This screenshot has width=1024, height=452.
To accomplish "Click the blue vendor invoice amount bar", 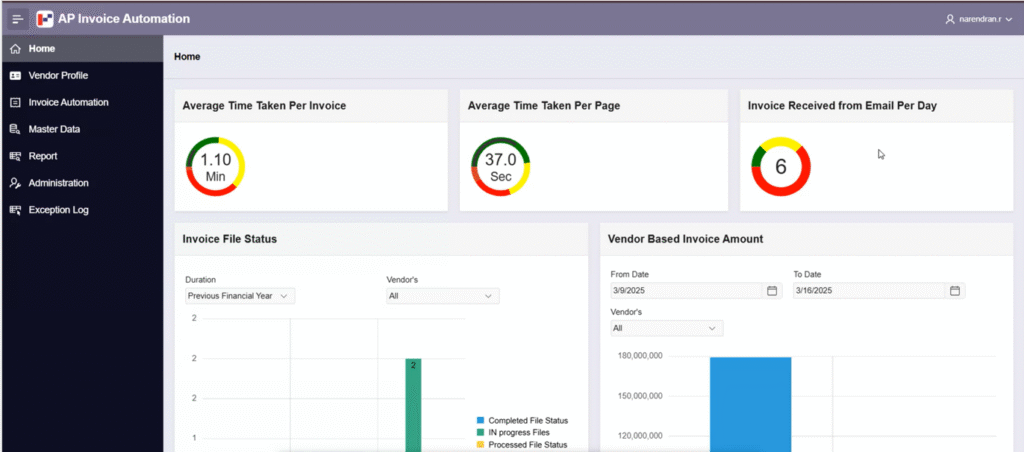I will (x=750, y=404).
